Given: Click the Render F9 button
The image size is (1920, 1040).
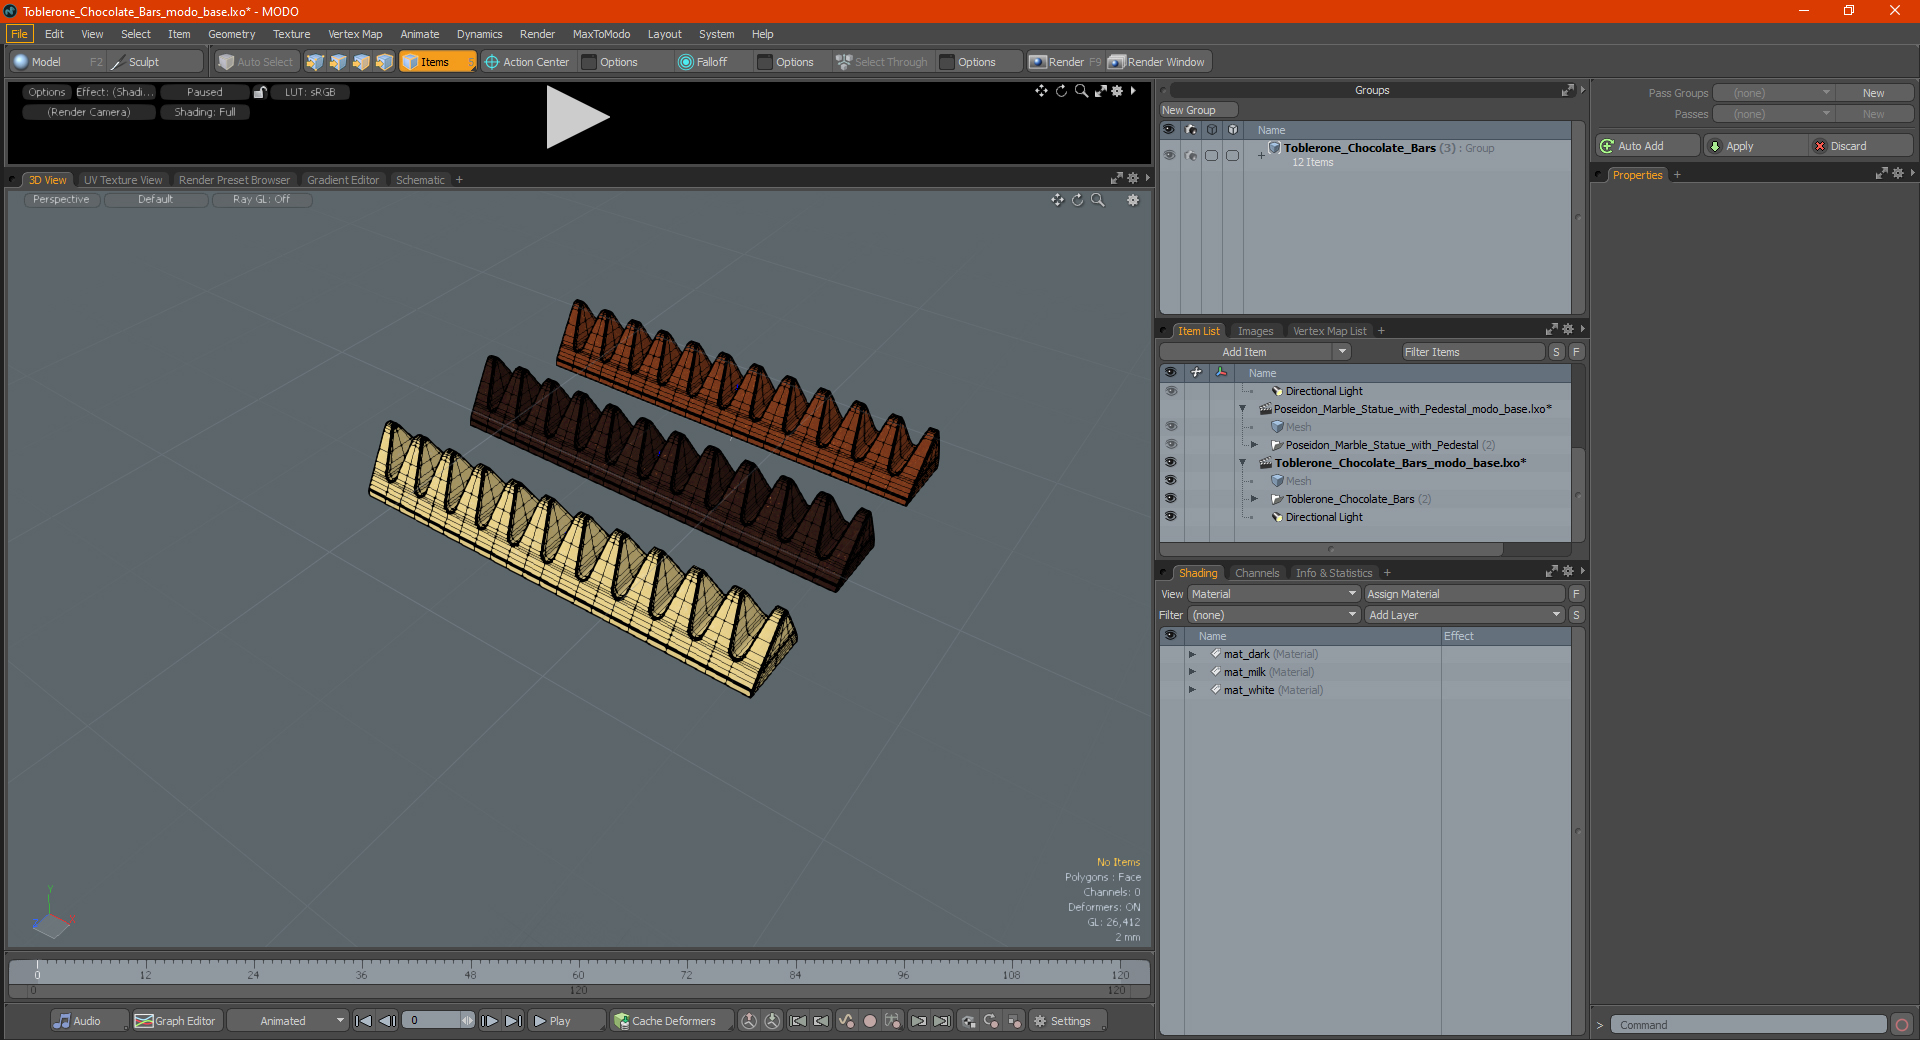Looking at the screenshot, I should pyautogui.click(x=1065, y=62).
